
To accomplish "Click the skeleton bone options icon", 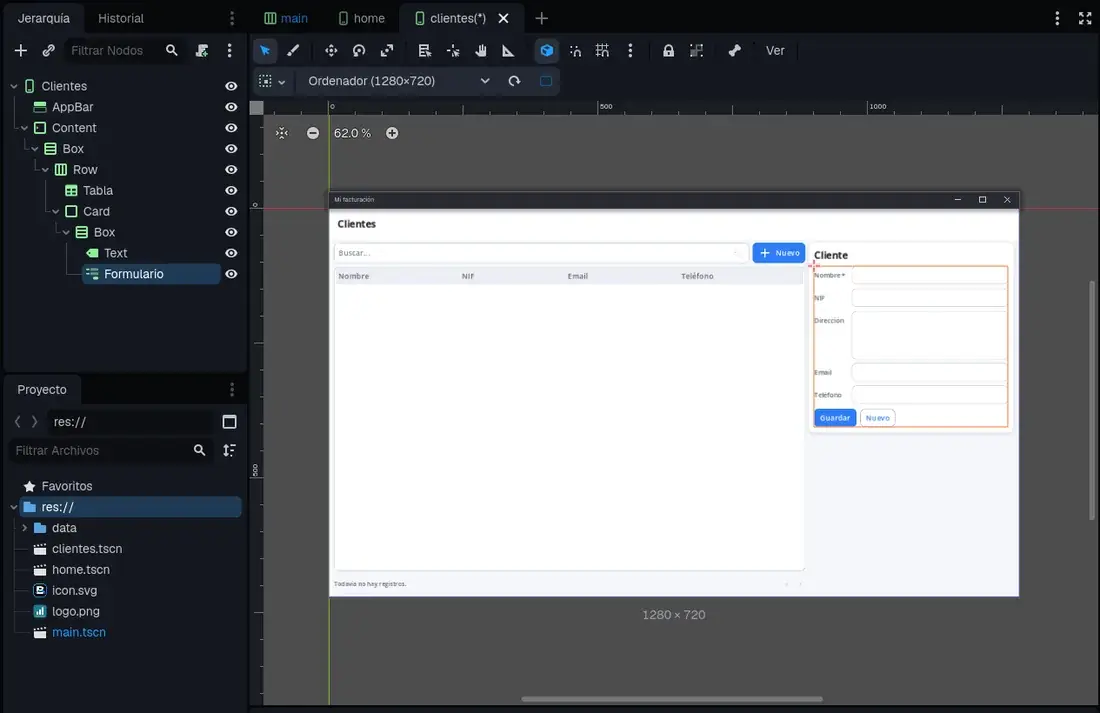I will coord(735,51).
